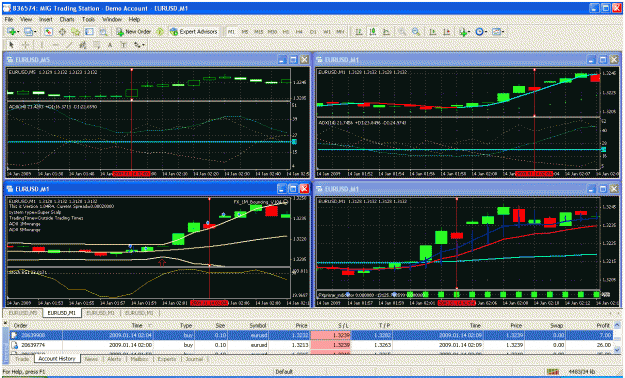This screenshot has height=378, width=625.
Task: Select the trendline tool
Action: click(x=69, y=45)
